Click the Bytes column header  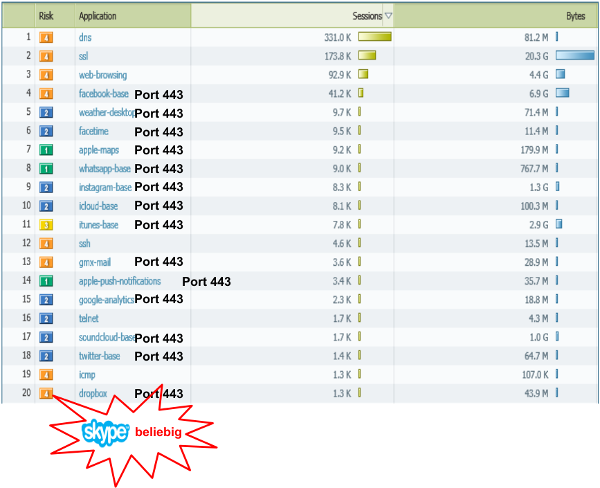click(575, 16)
